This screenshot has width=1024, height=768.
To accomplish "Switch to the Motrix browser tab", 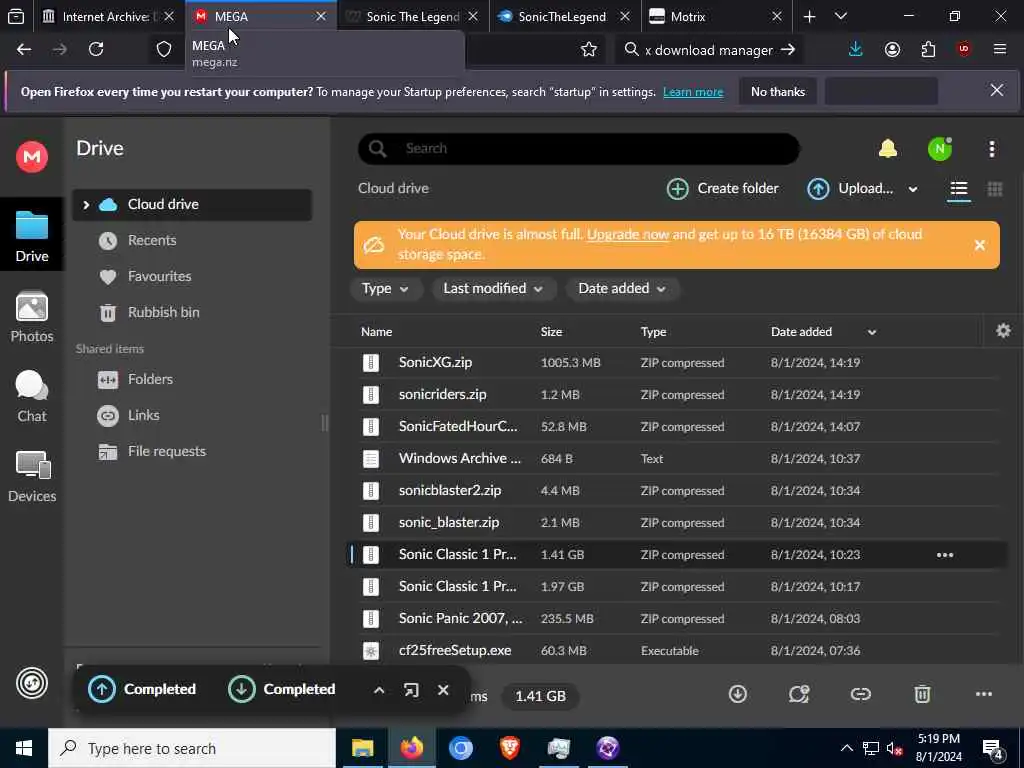I will [x=716, y=16].
